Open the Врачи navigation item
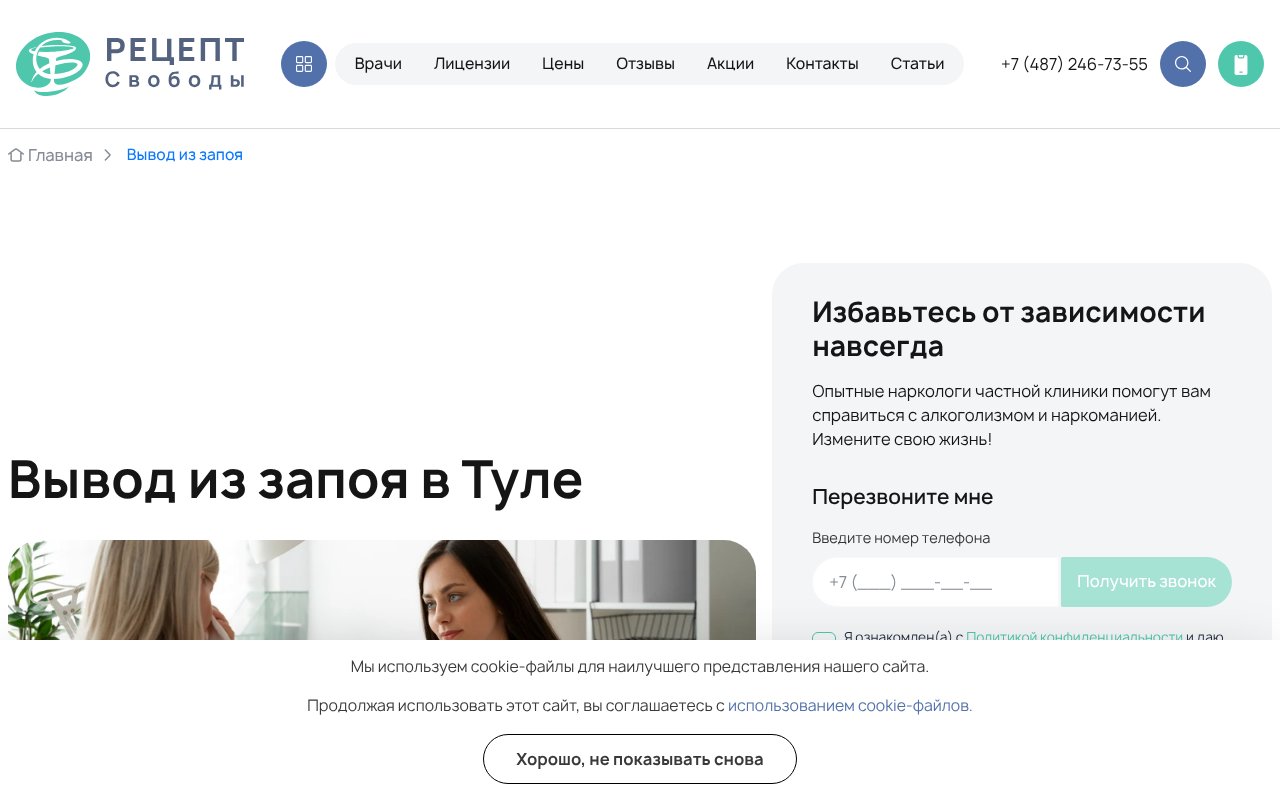Image resolution: width=1280 pixels, height=800 pixels. coord(378,63)
